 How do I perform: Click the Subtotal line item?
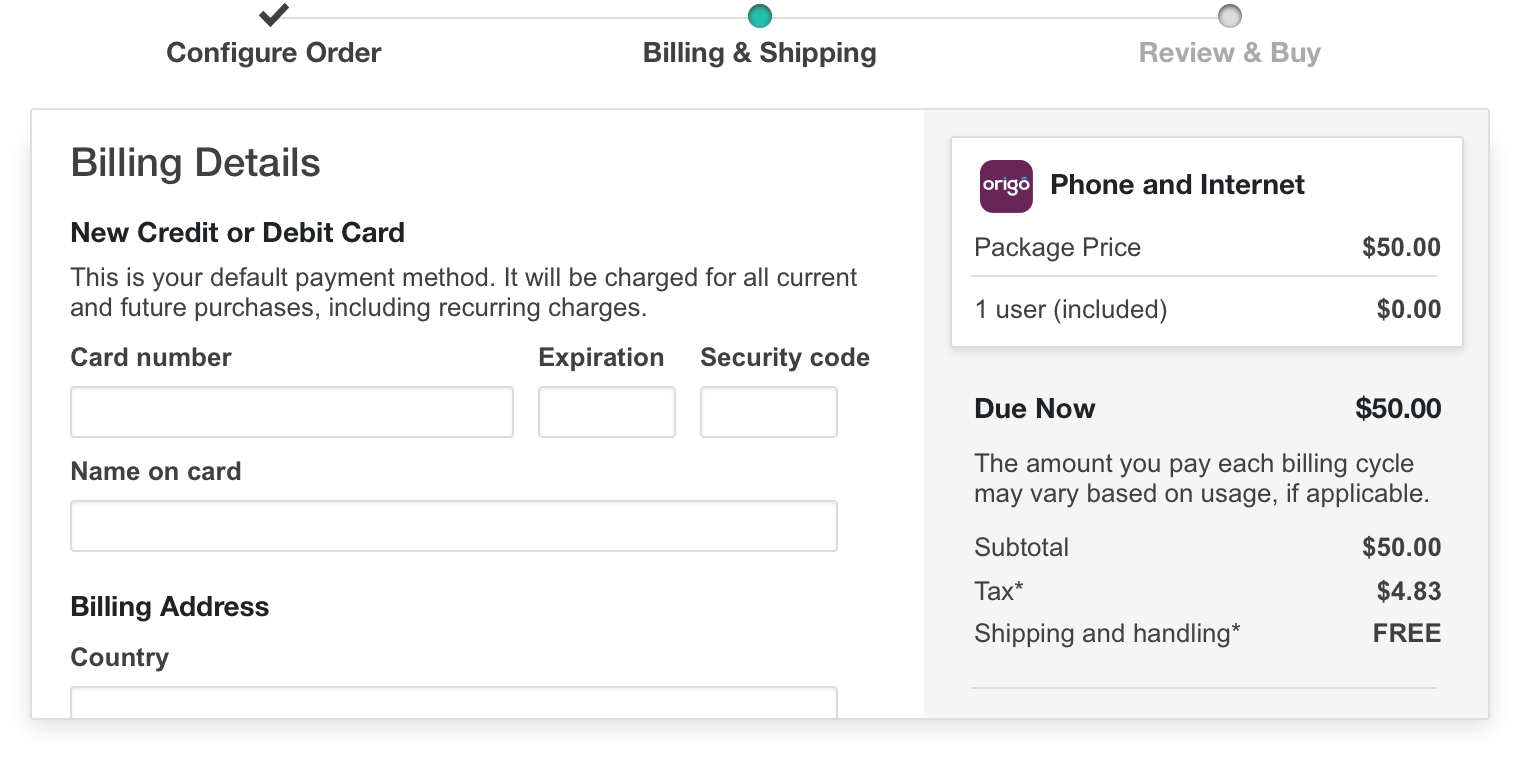click(x=1207, y=547)
